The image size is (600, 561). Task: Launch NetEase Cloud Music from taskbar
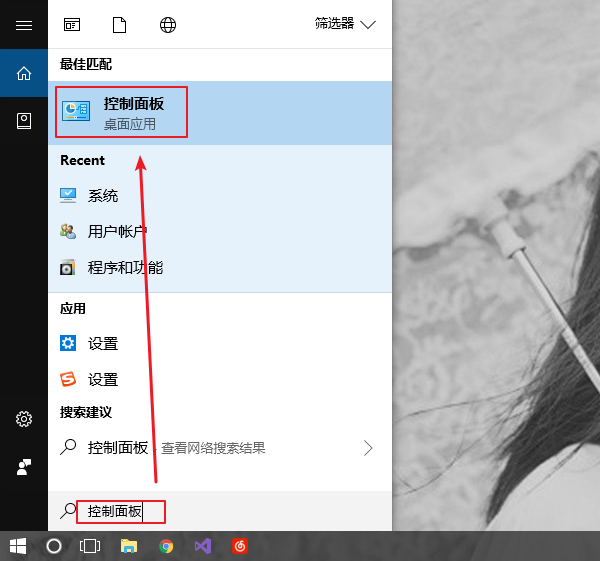[x=240, y=546]
